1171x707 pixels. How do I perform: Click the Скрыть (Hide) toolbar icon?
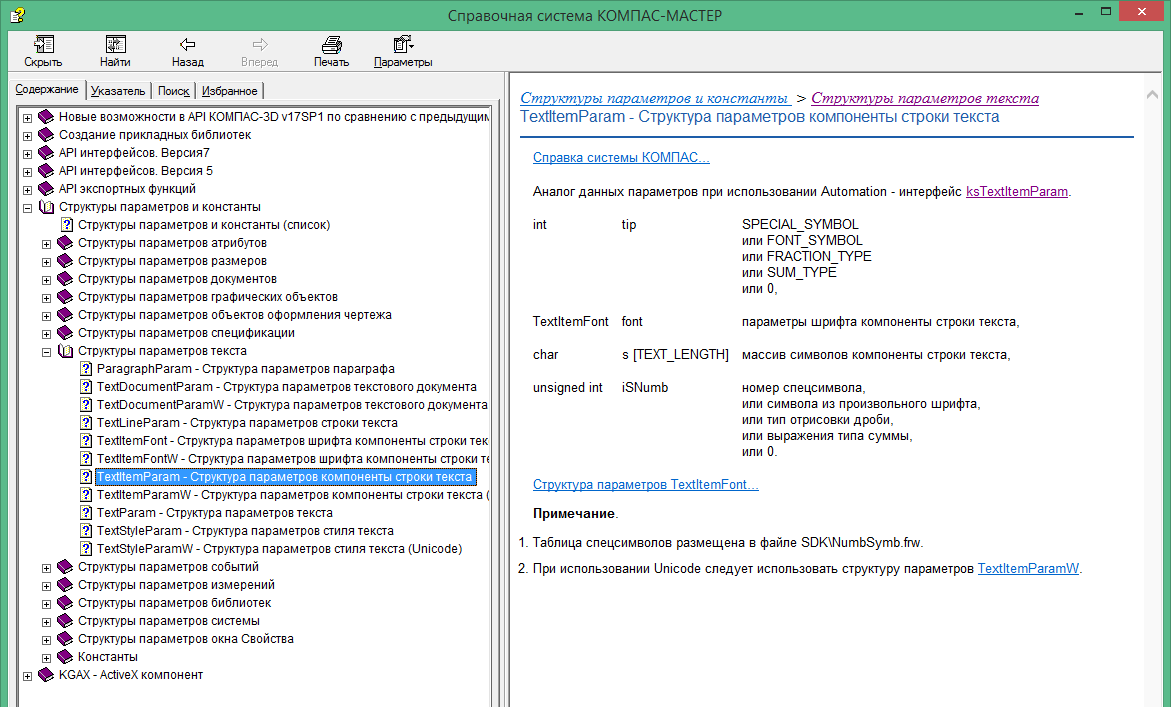coord(43,45)
